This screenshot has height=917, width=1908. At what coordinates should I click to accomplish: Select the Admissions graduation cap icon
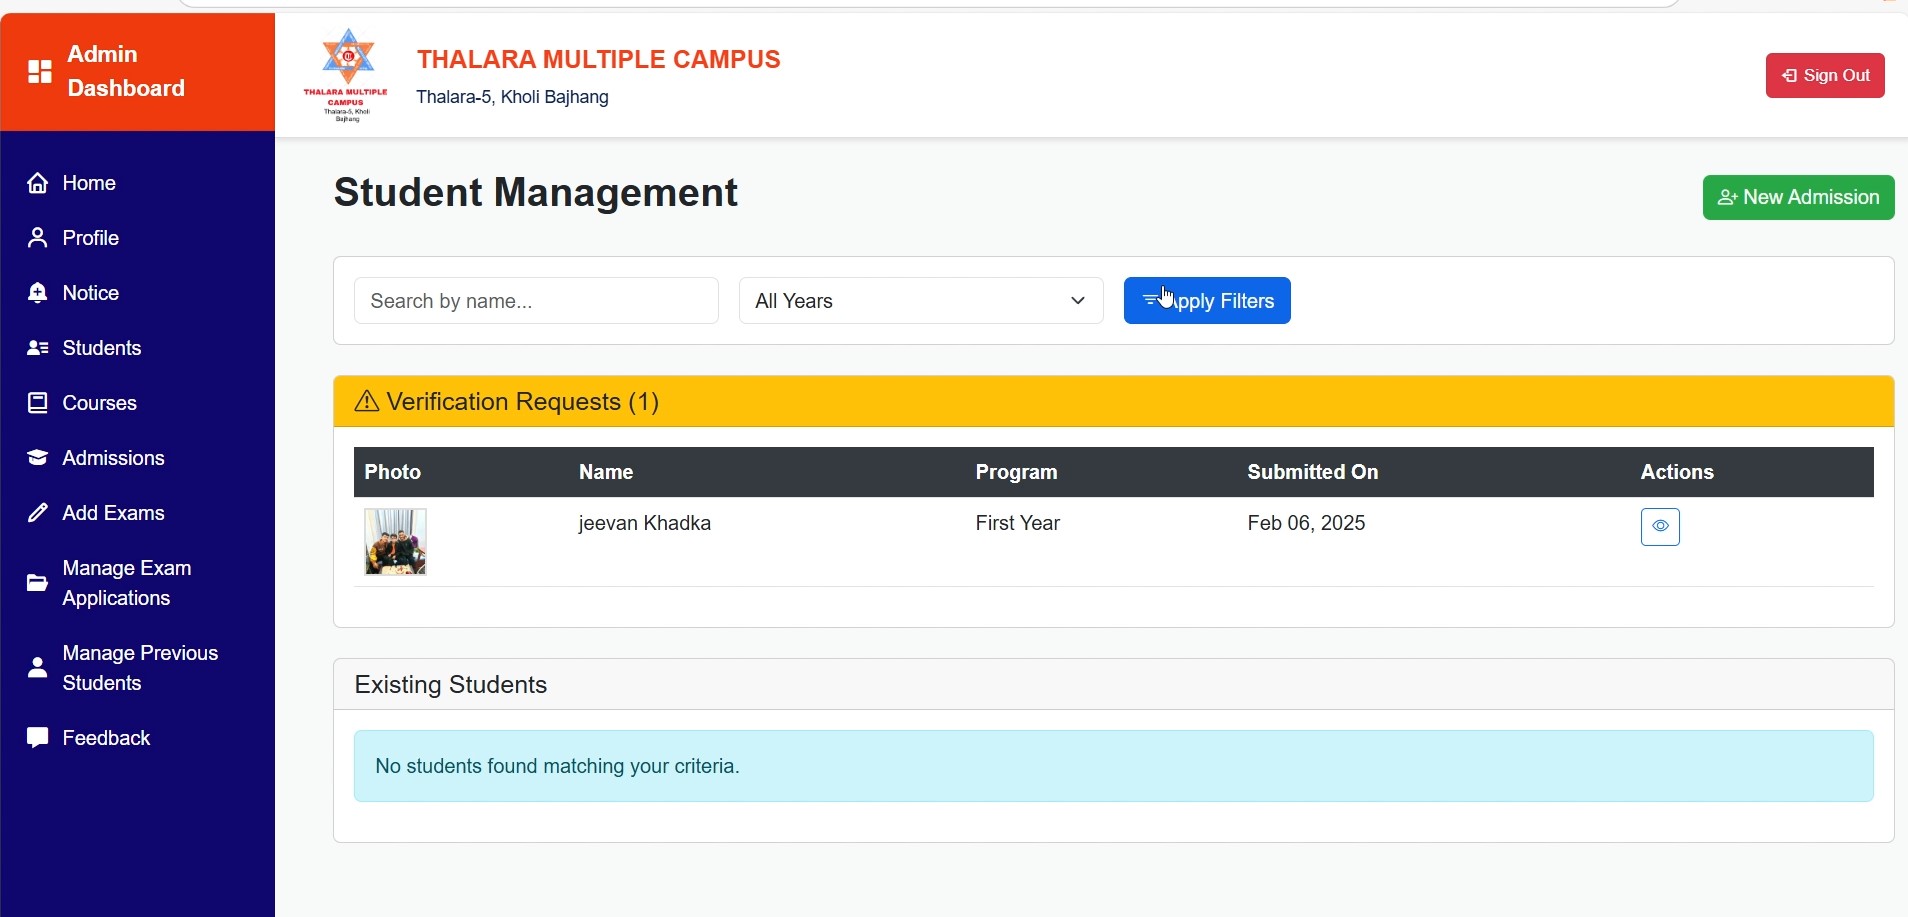point(36,457)
